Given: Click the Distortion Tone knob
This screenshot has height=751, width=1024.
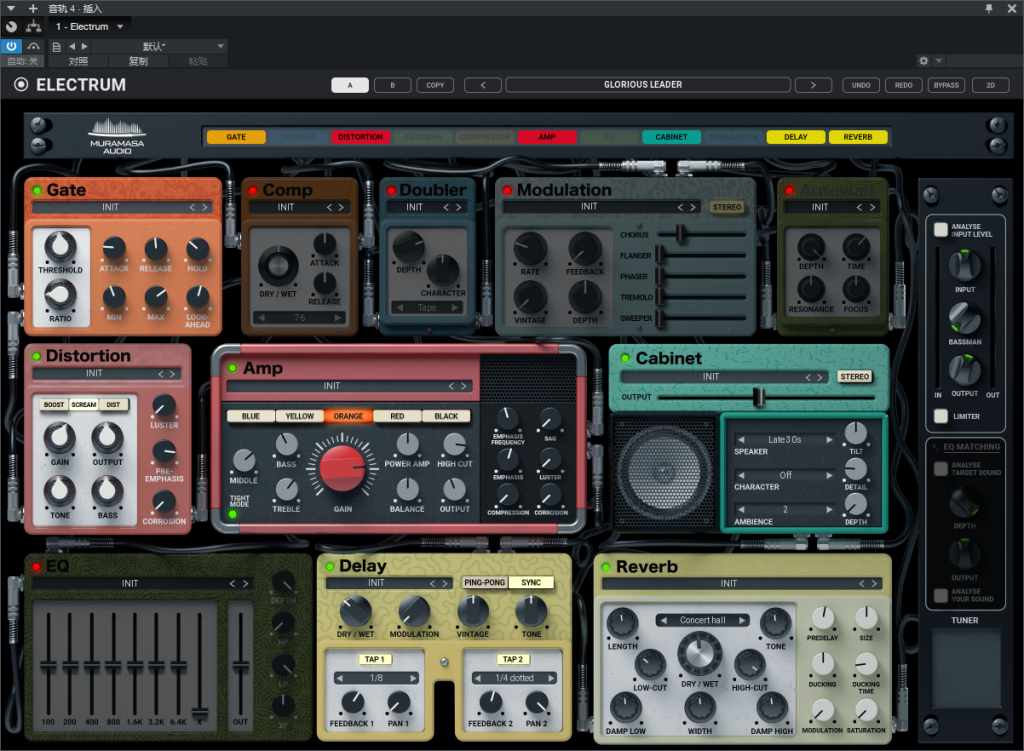Looking at the screenshot, I should coord(59,491).
